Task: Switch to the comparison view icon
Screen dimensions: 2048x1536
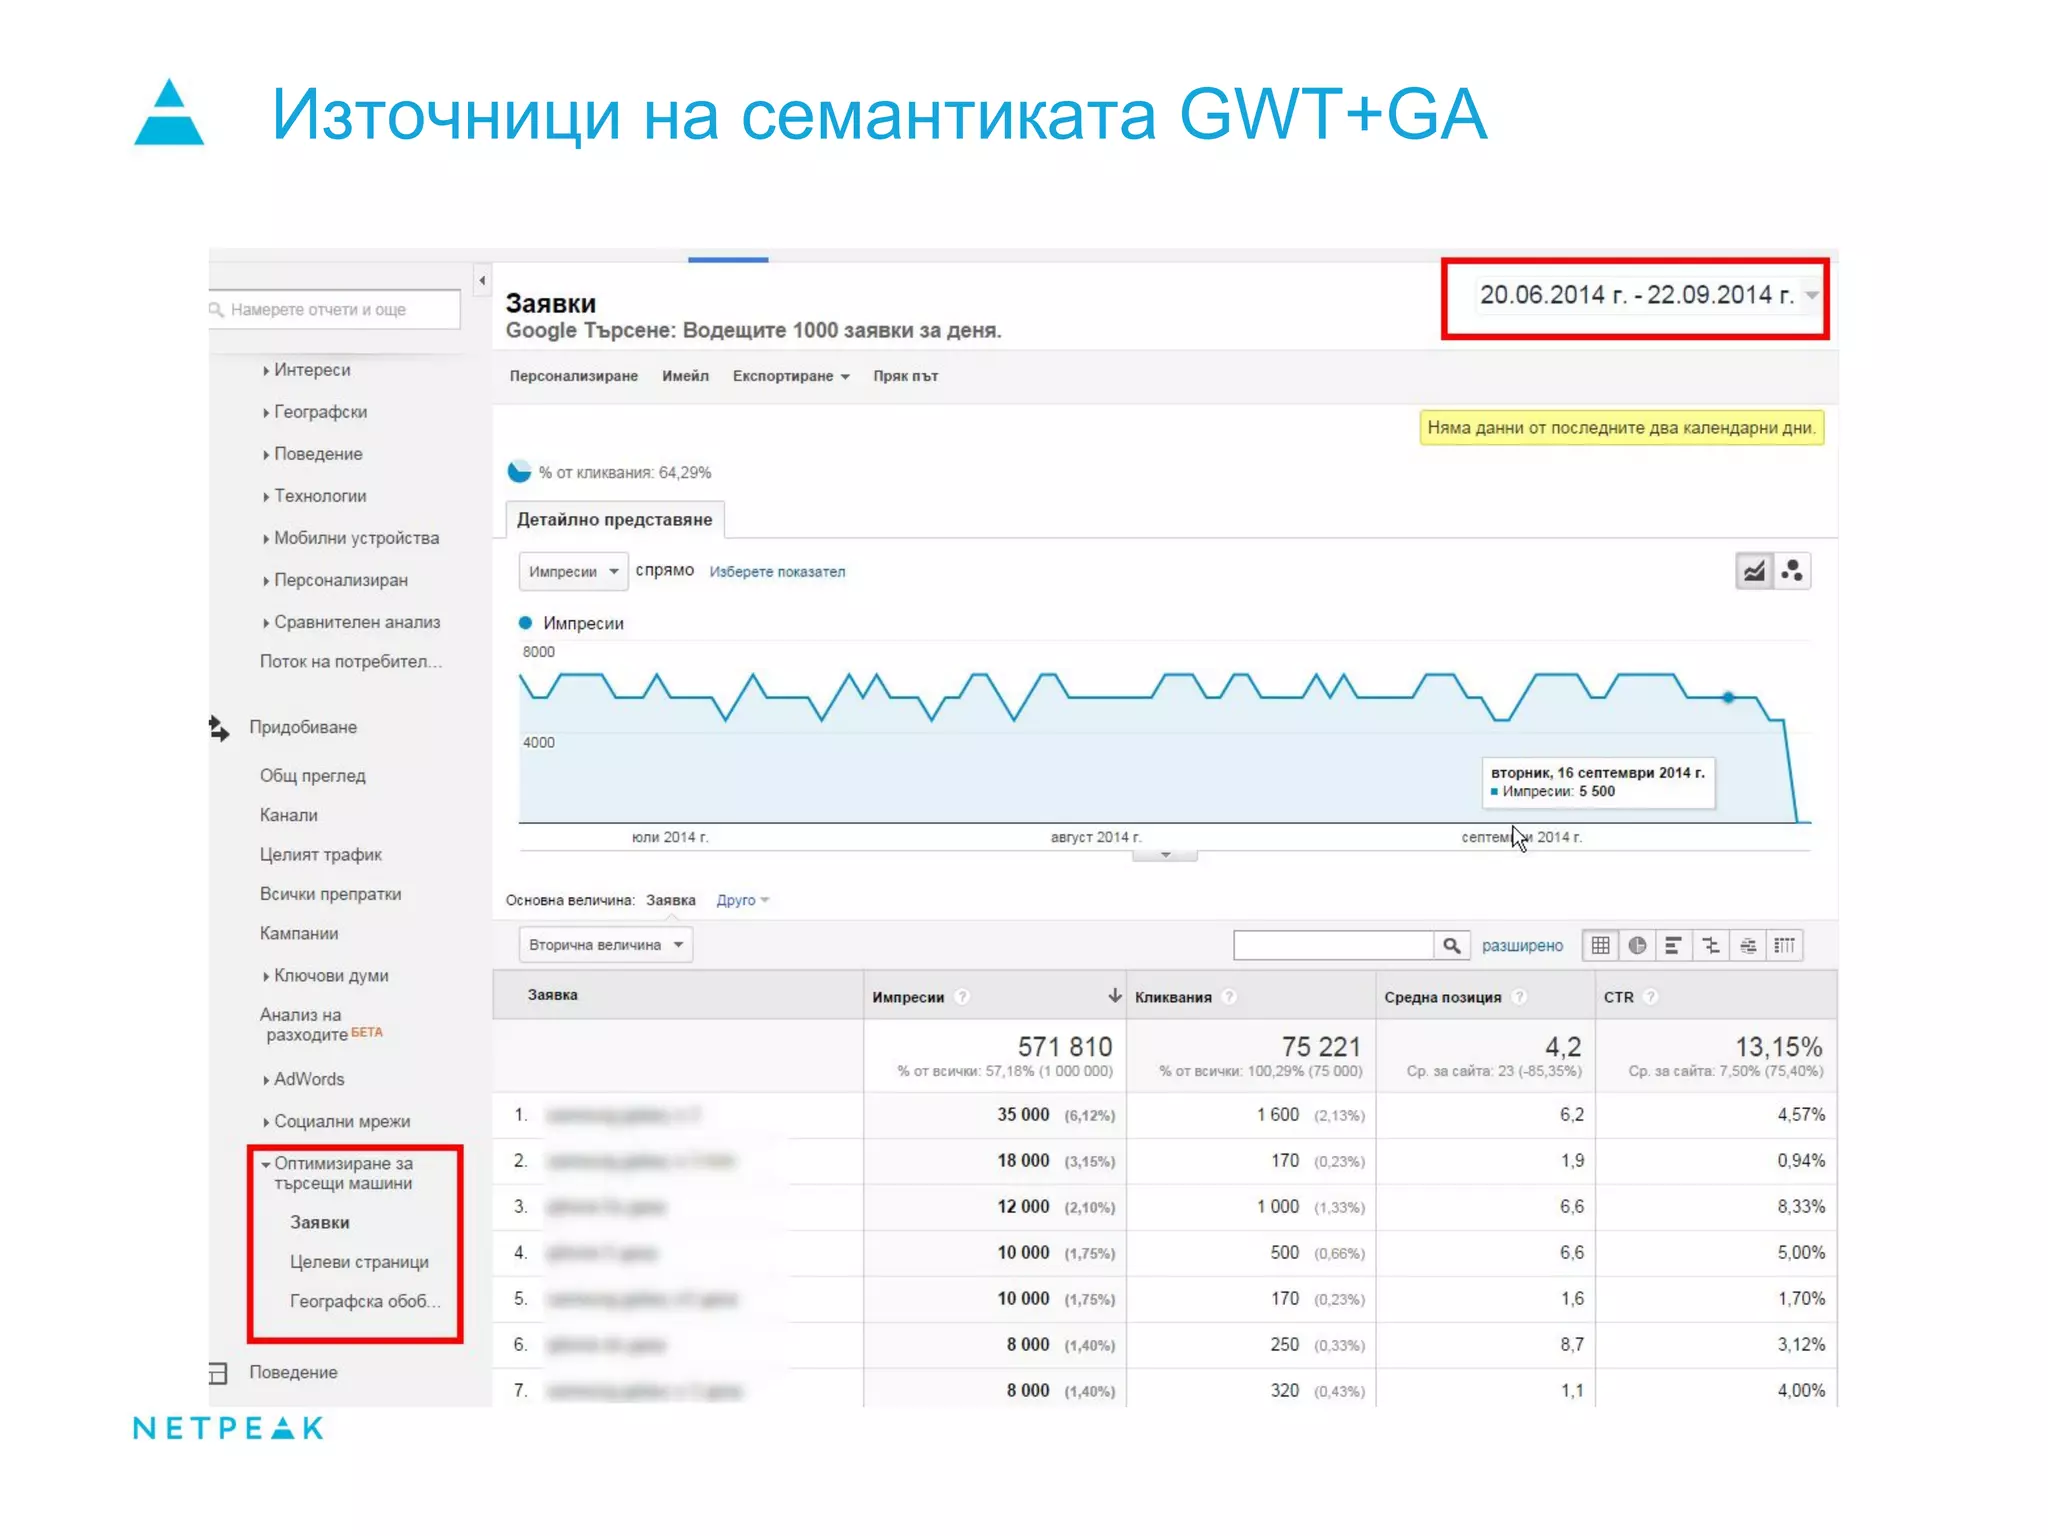Action: pos(1711,945)
